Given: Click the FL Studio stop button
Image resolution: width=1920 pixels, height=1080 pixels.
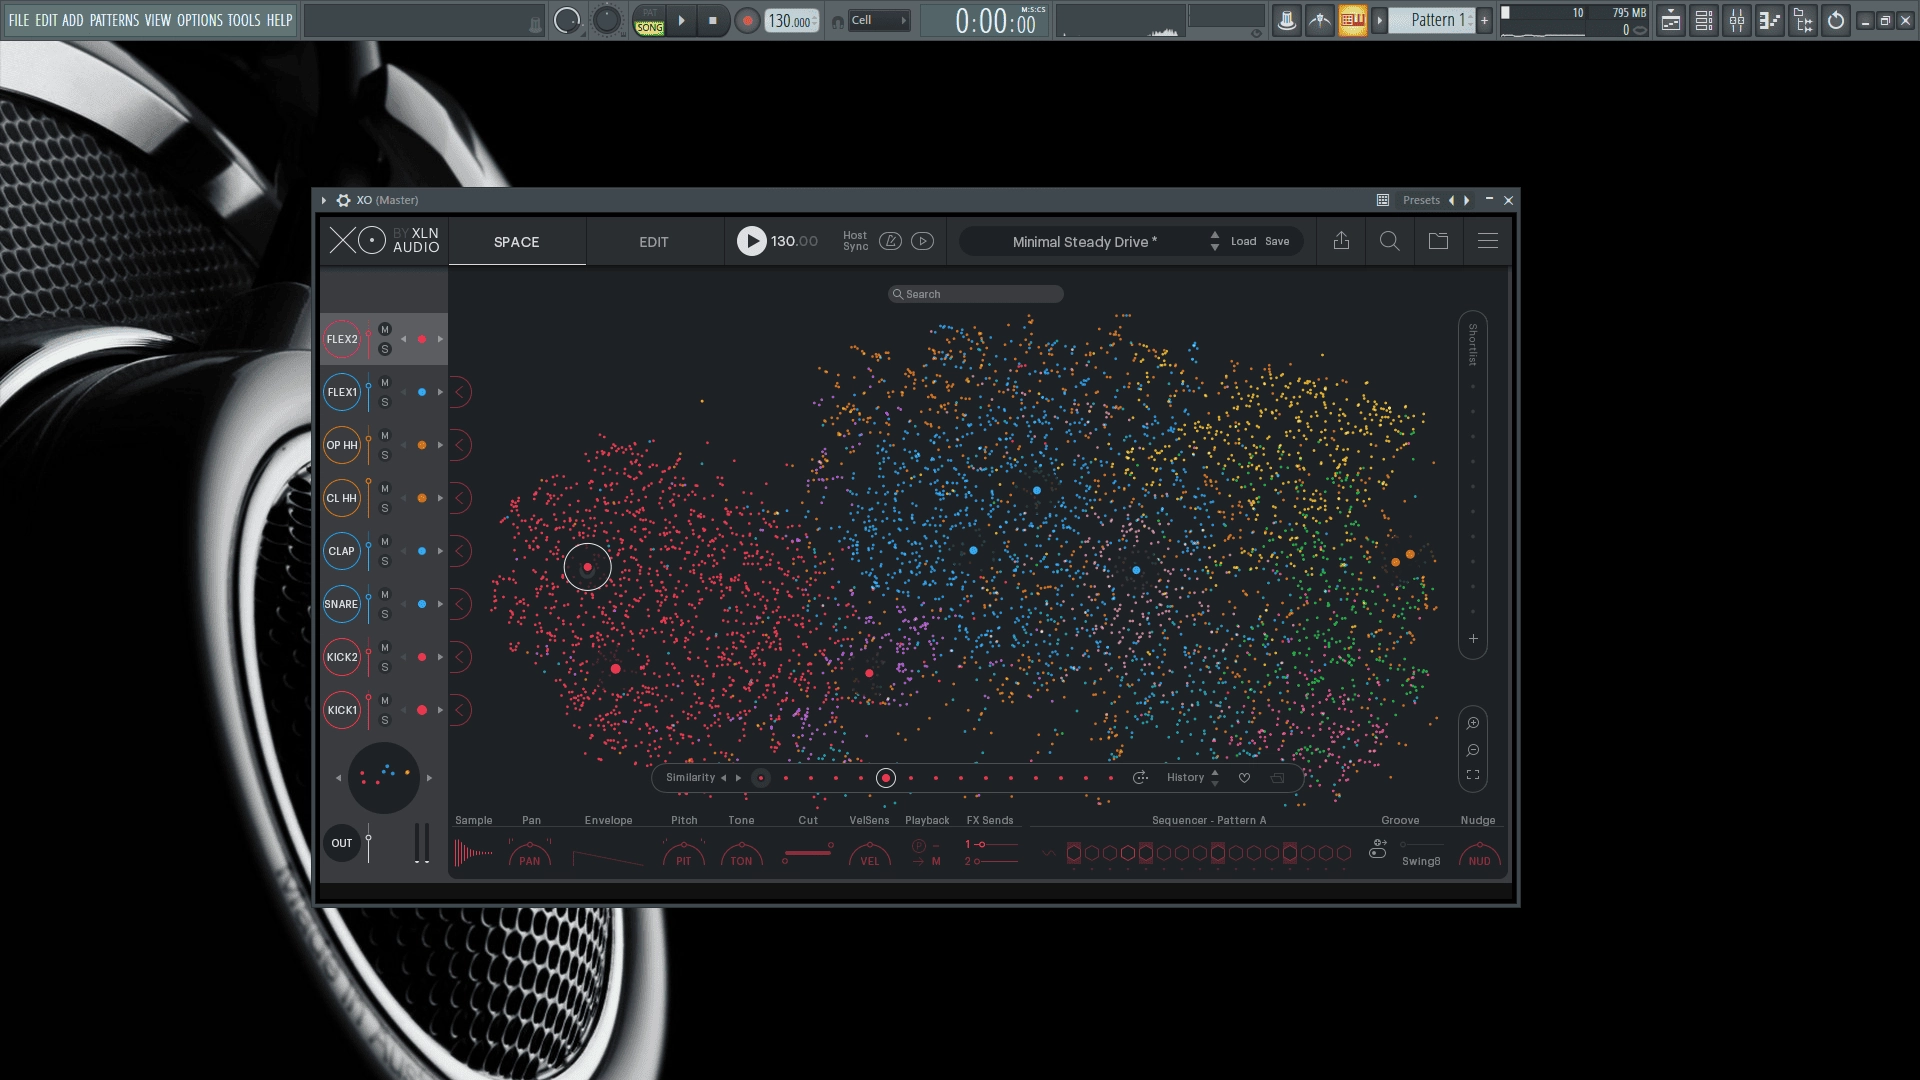Looking at the screenshot, I should (x=712, y=20).
